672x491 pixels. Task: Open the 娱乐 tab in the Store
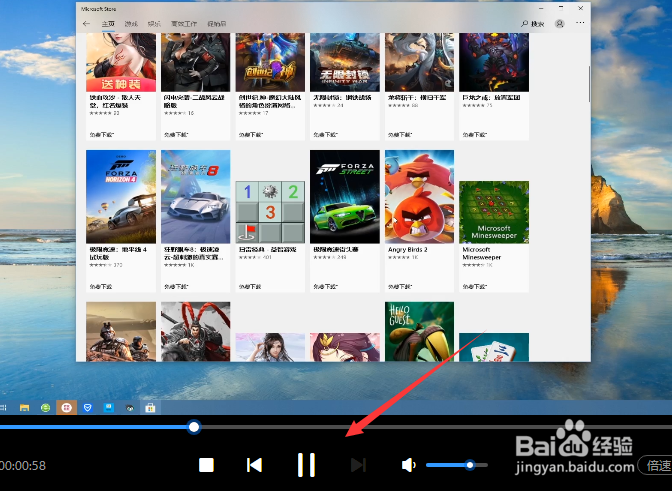click(154, 24)
